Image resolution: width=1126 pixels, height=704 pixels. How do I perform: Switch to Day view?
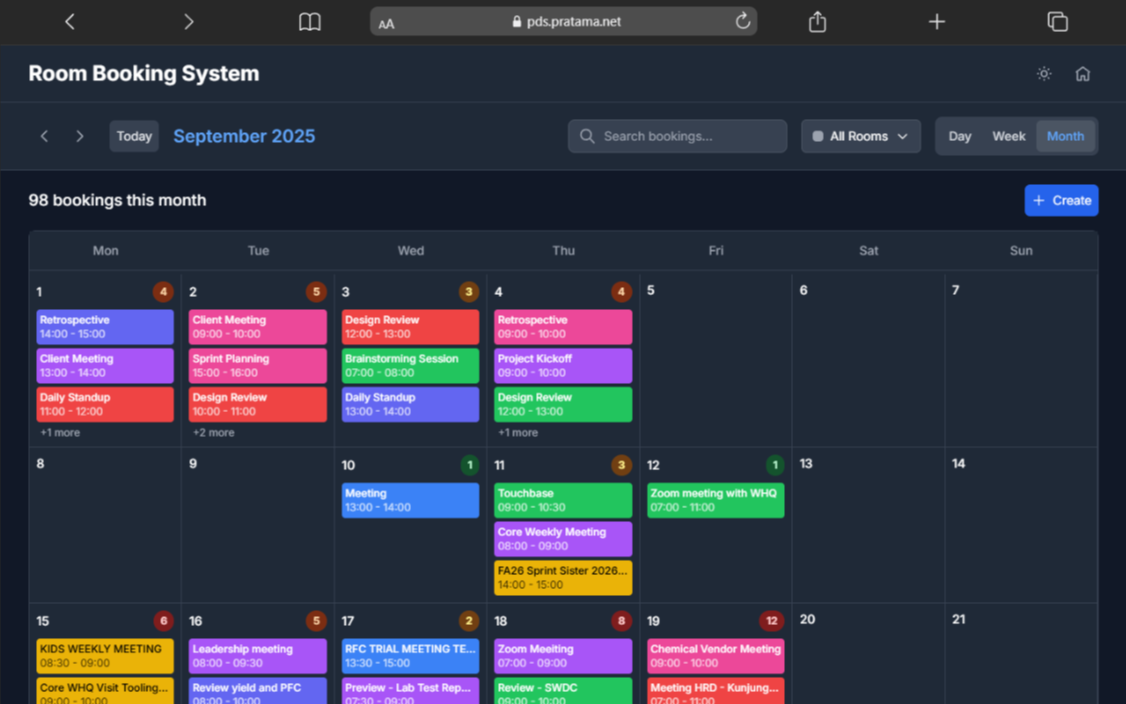(x=959, y=136)
